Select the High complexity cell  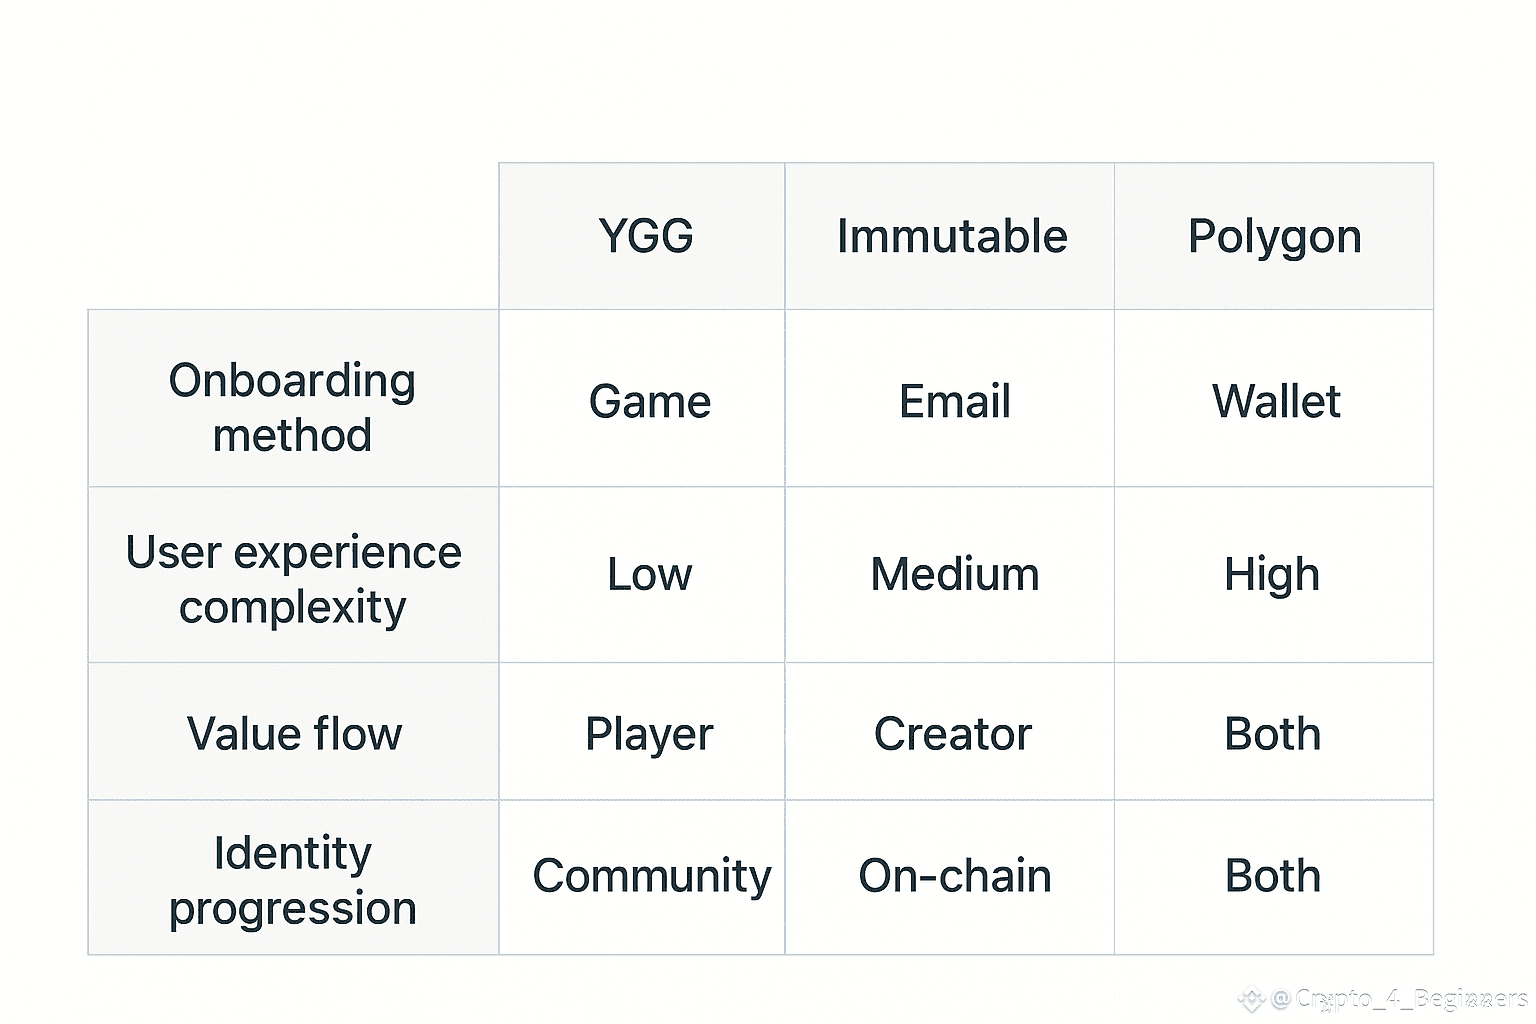[1272, 575]
